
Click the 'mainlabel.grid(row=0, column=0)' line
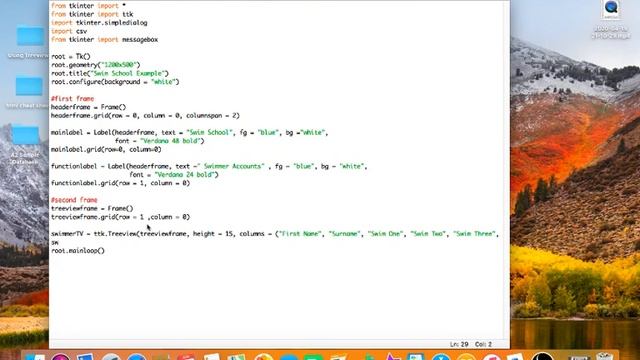click(x=106, y=149)
